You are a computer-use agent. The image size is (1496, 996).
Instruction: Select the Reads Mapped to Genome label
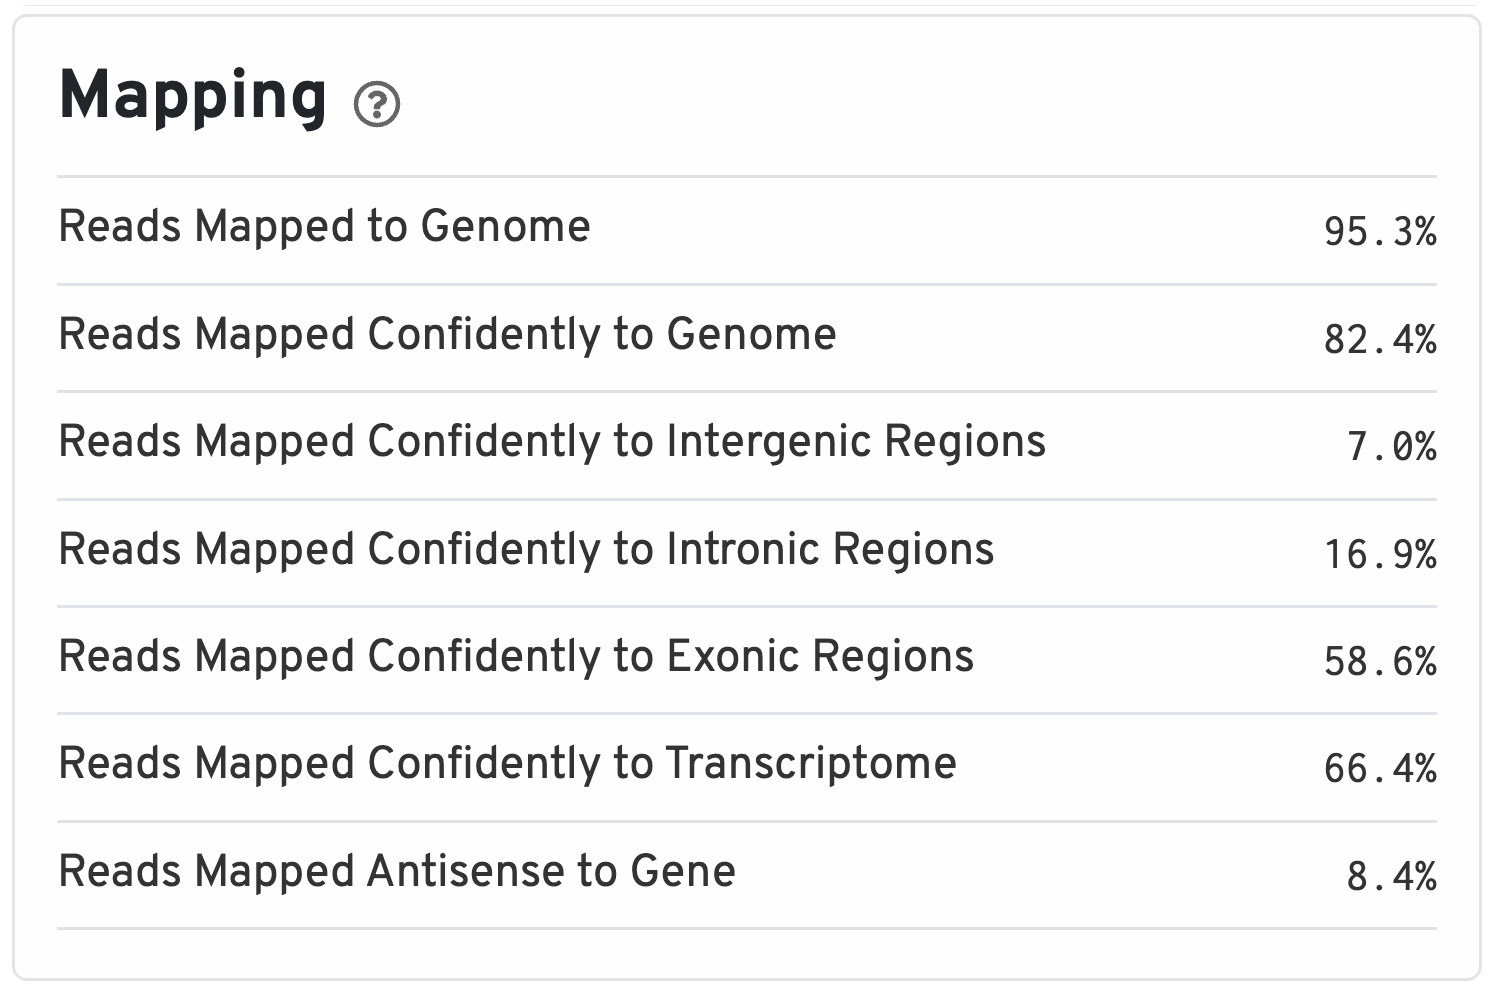[325, 227]
